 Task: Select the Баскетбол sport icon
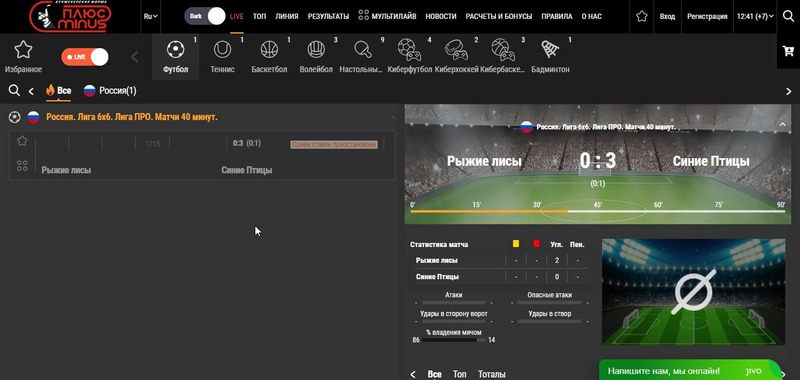[269, 57]
